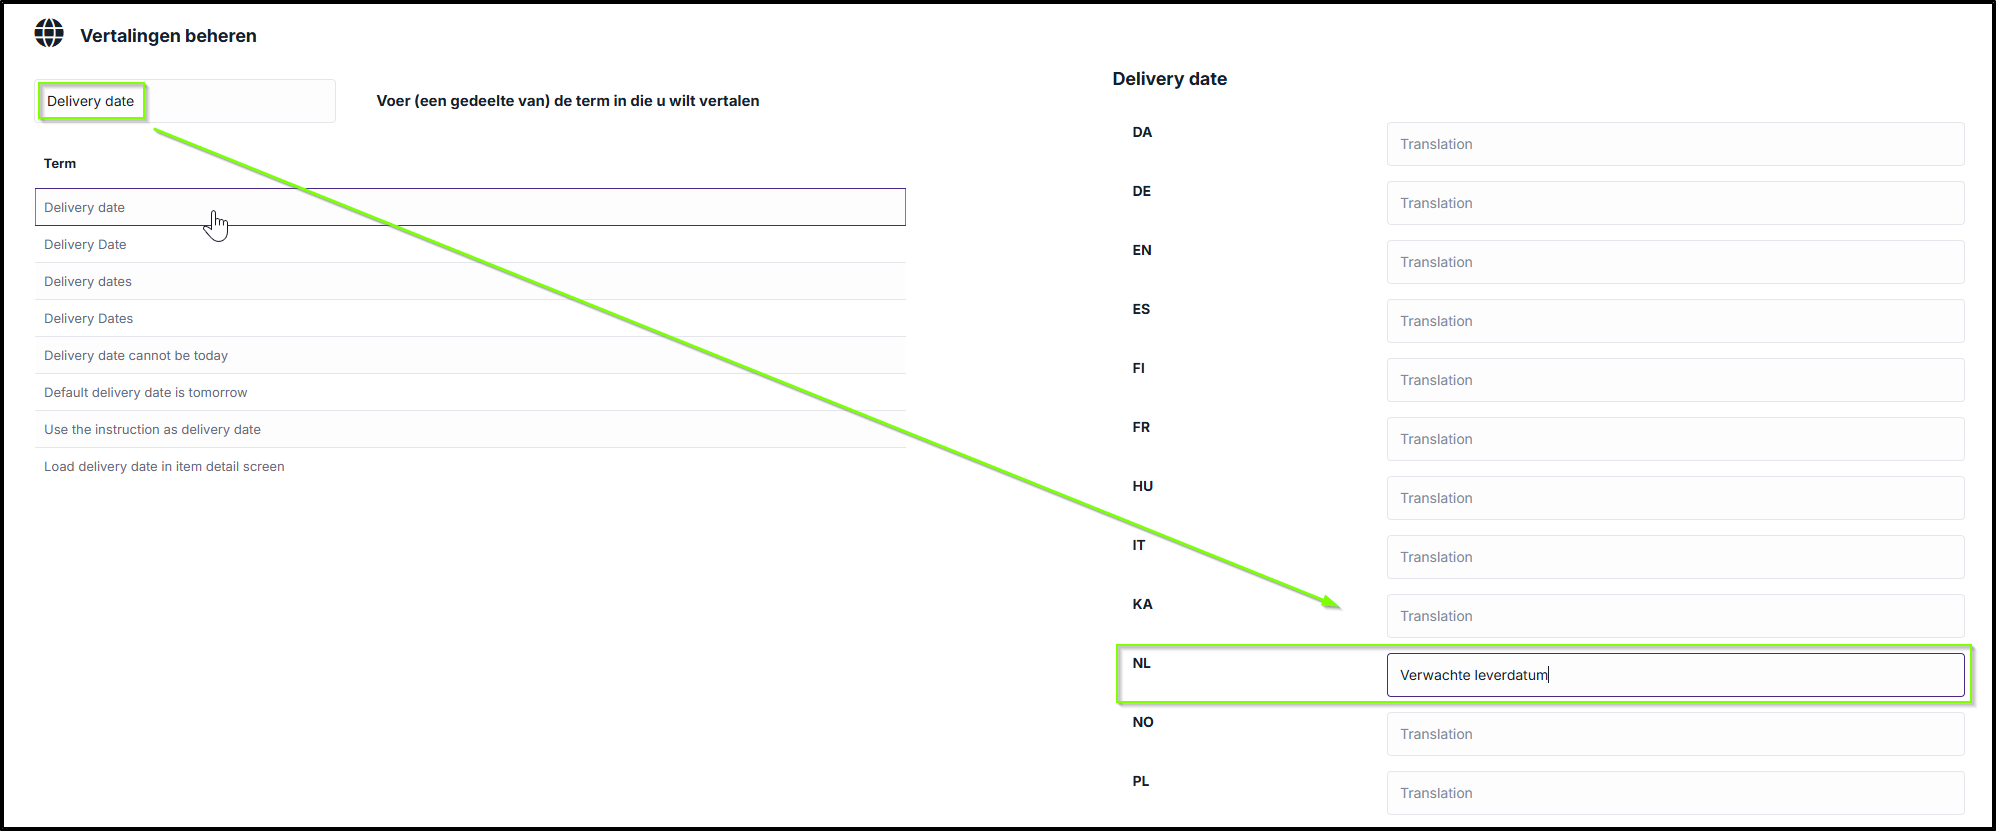Select the 'Delivery Date' capitalized term row
The height and width of the screenshot is (831, 1996).
(x=470, y=244)
